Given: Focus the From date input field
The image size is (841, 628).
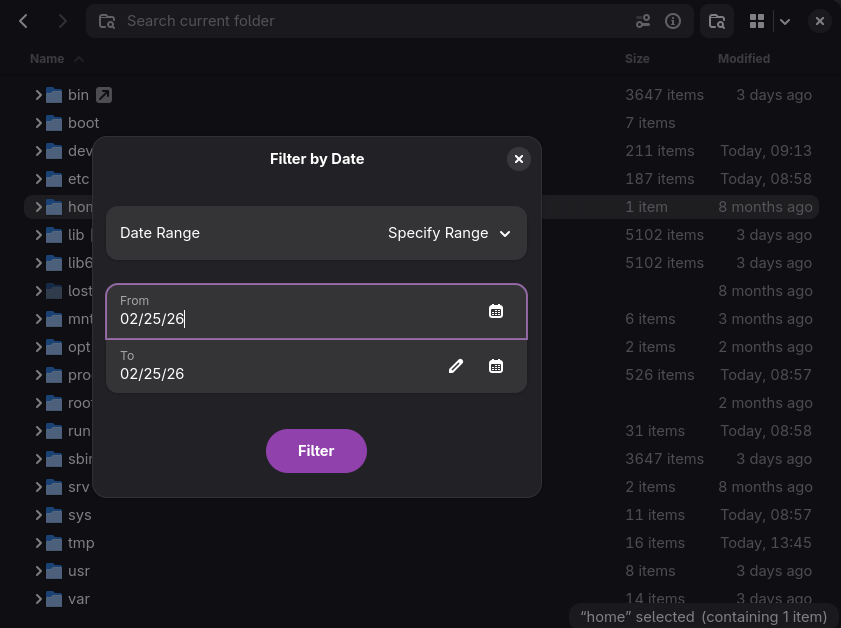Looking at the screenshot, I should tap(316, 312).
